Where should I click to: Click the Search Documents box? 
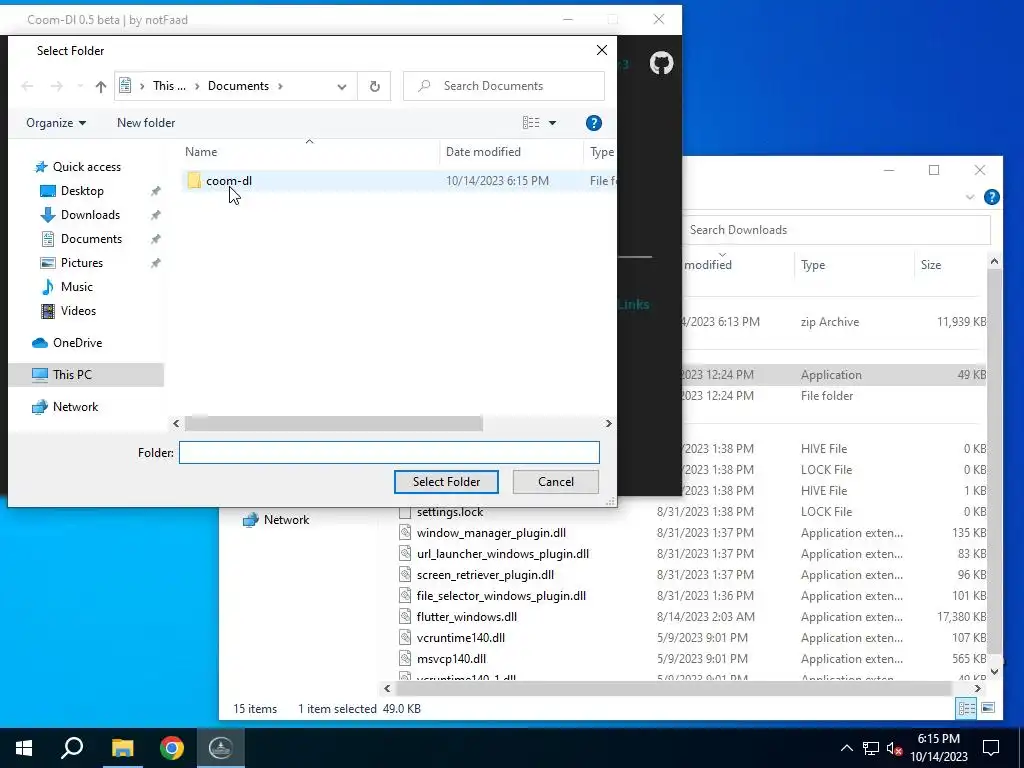(x=504, y=86)
